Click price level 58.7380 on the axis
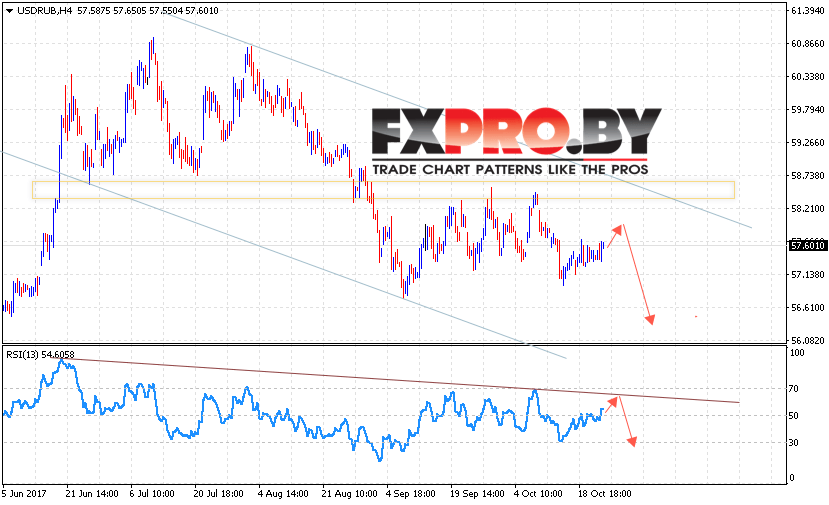Viewport: 829px width, 505px height. (807, 176)
